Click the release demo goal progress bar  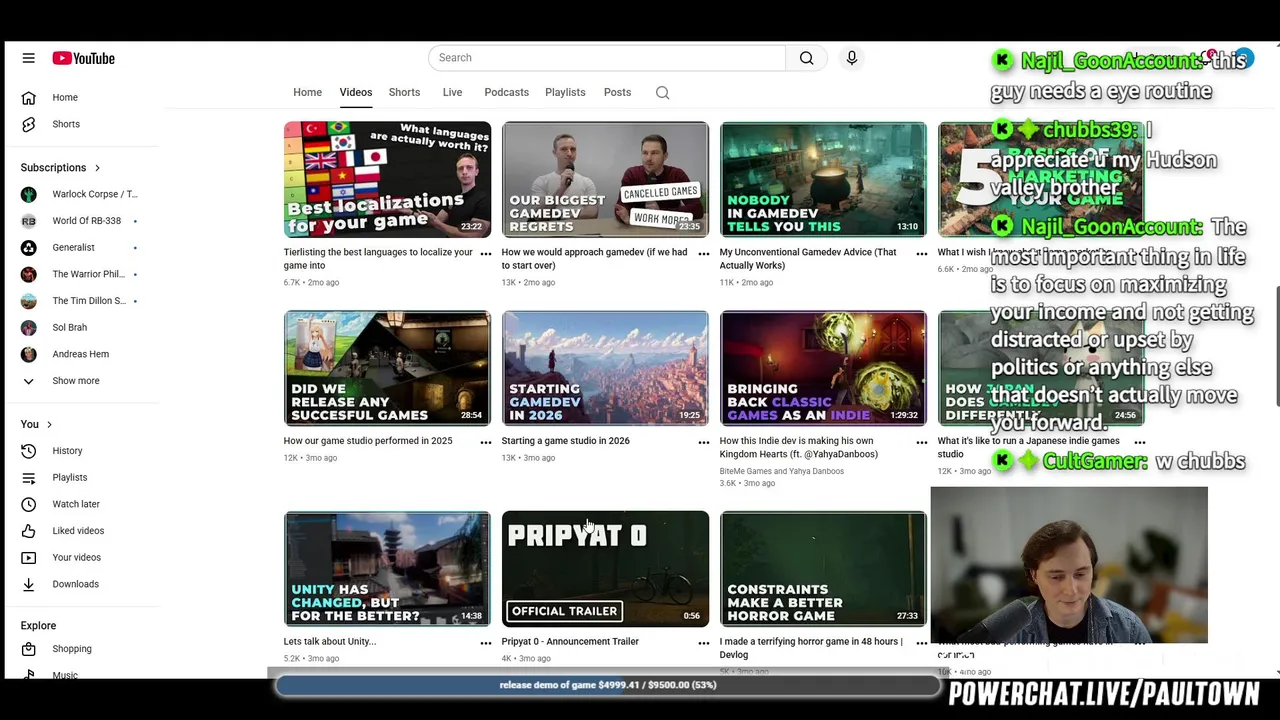coord(608,685)
